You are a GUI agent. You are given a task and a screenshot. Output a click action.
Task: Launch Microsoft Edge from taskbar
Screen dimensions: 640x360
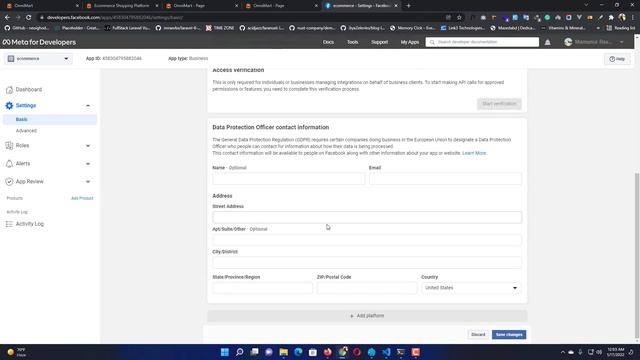point(298,352)
